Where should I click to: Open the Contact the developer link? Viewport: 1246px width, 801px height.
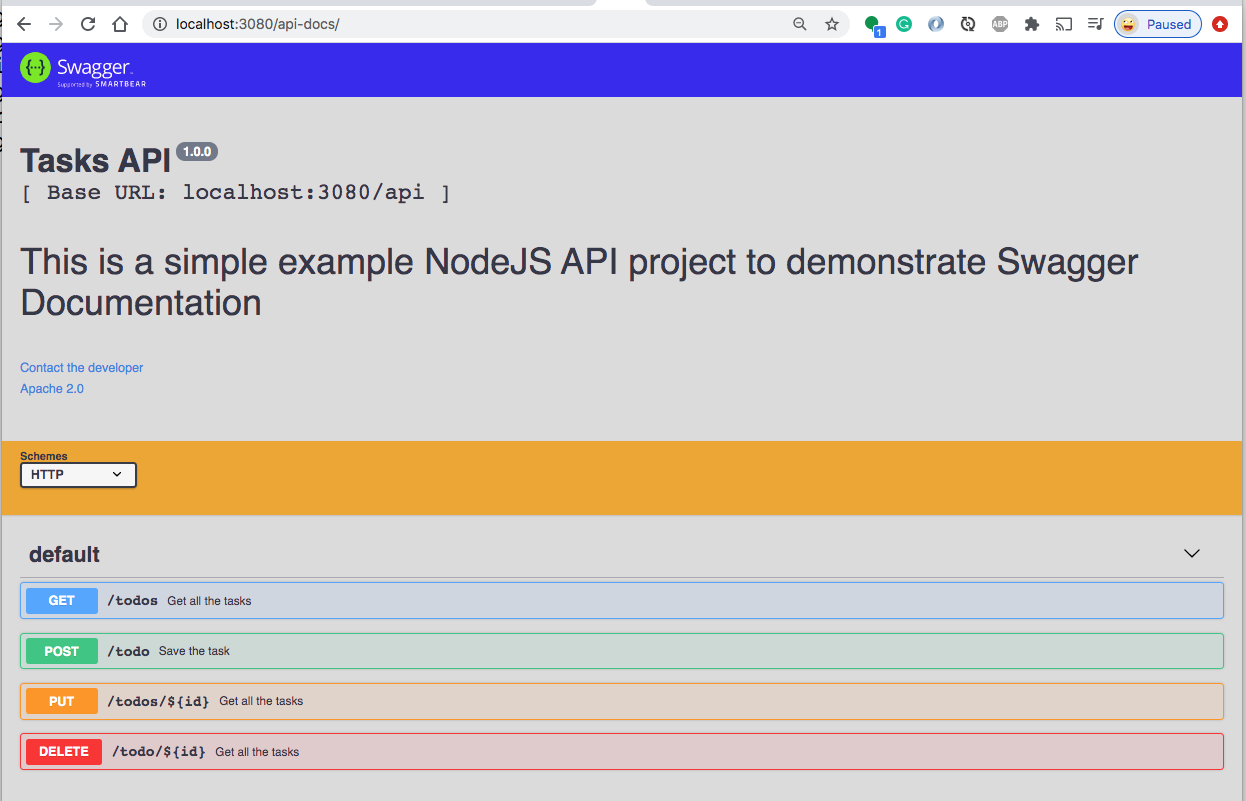[x=81, y=367]
